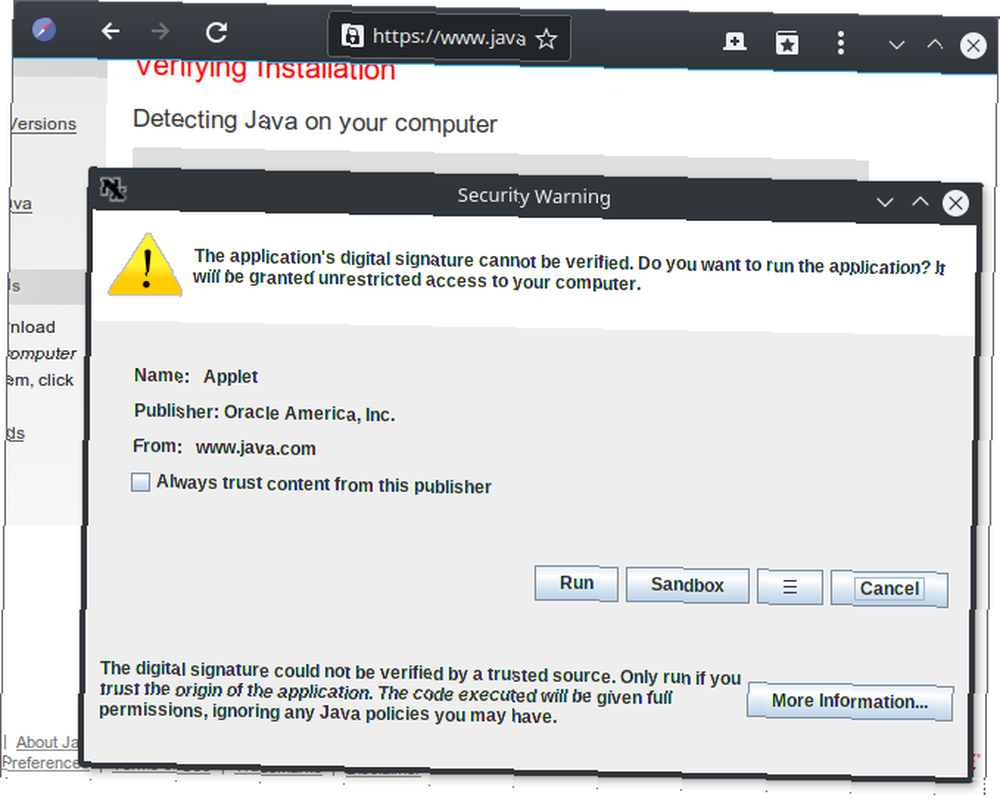
Task: Open the About Java link in page footer
Action: [47, 743]
